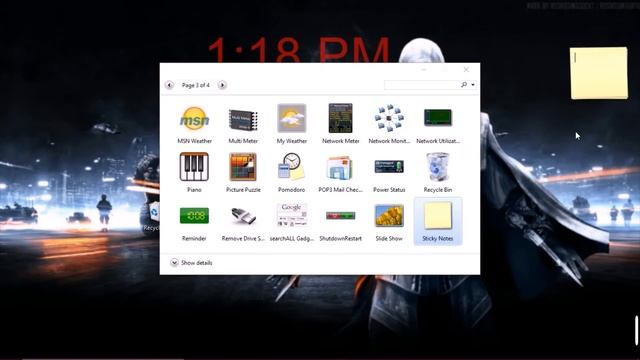This screenshot has height=360, width=640.
Task: Expand Show details at the bottom
Action: pos(191,262)
